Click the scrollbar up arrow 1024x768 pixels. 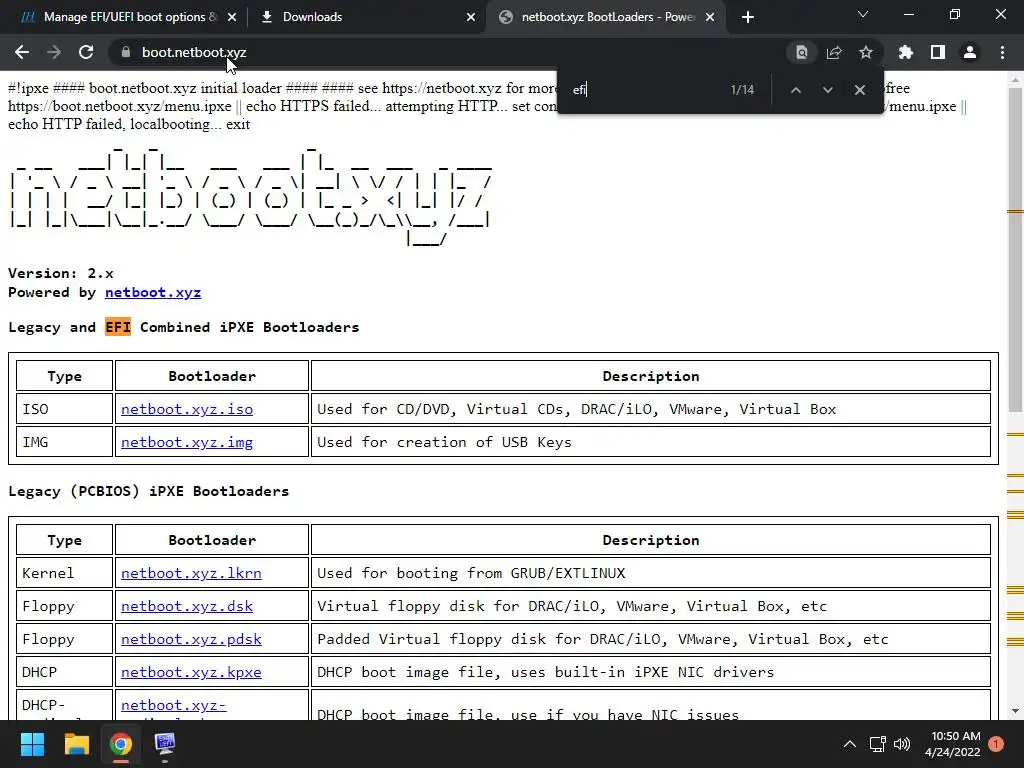tap(1015, 80)
